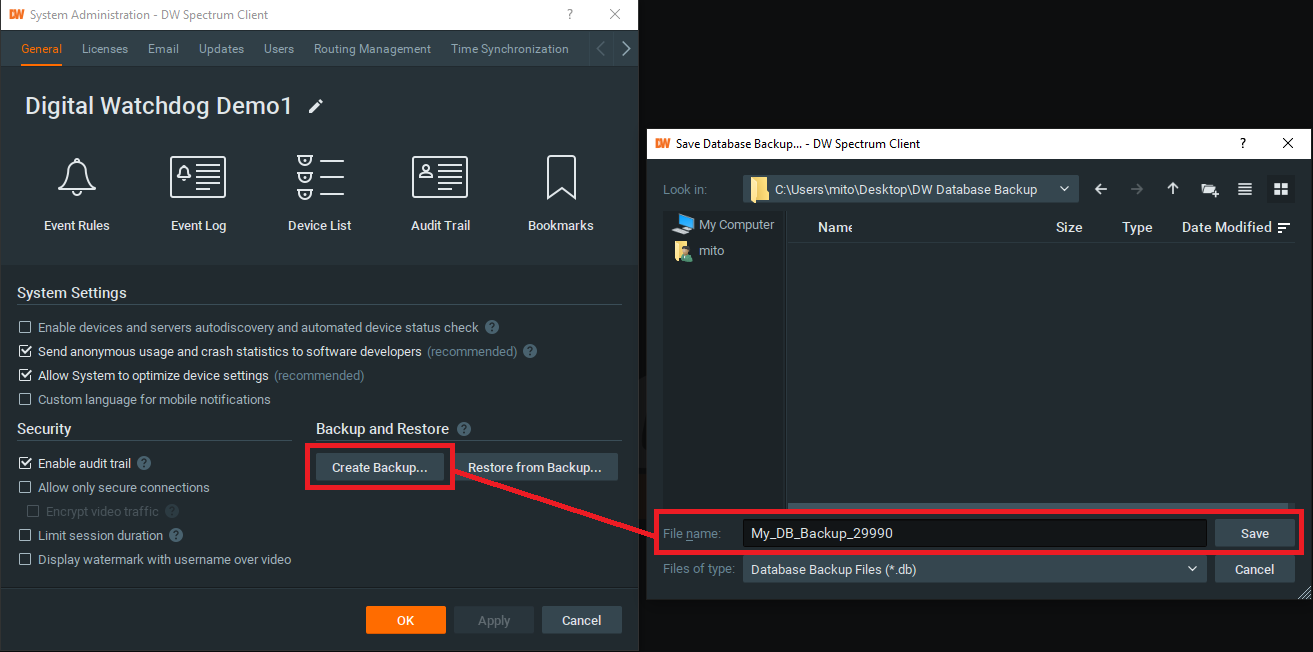The image size is (1313, 652).
Task: Enable devices and servers autodiscovery checkbox
Action: (x=25, y=327)
